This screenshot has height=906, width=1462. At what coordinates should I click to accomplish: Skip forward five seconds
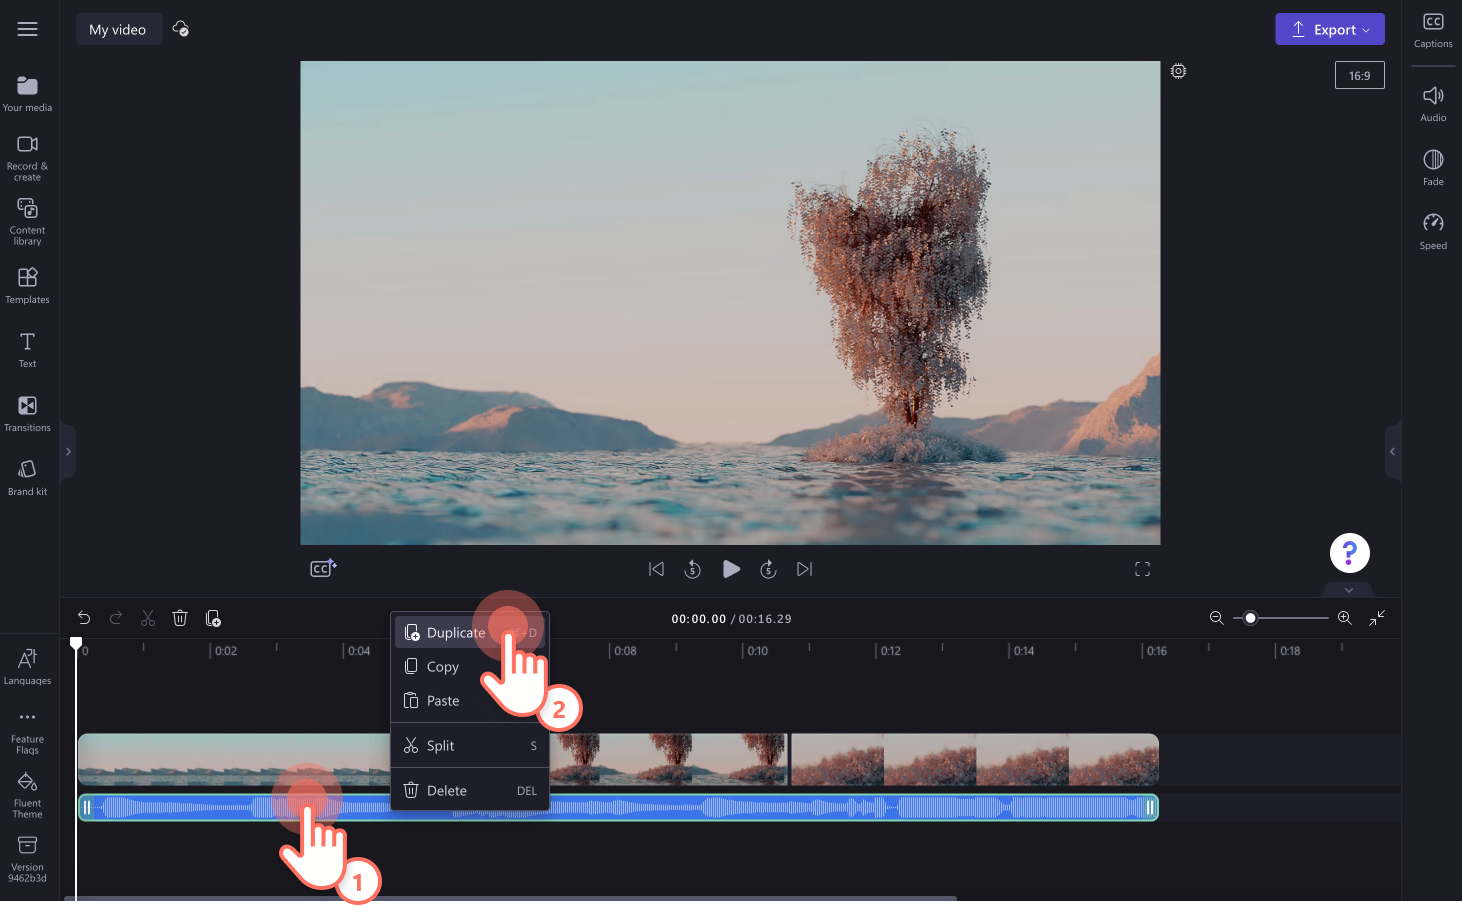pyautogui.click(x=768, y=569)
